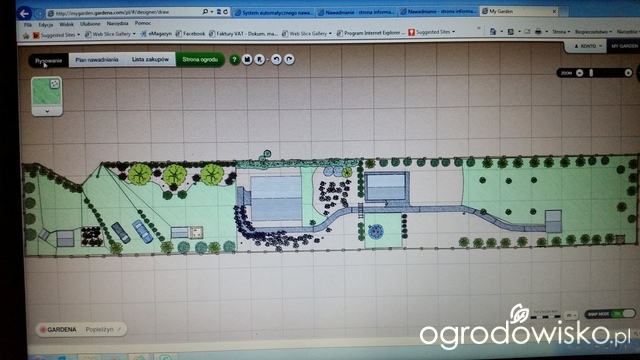This screenshot has height=360, width=640.
Task: Open the Lista zakupów tab
Action: 150,60
